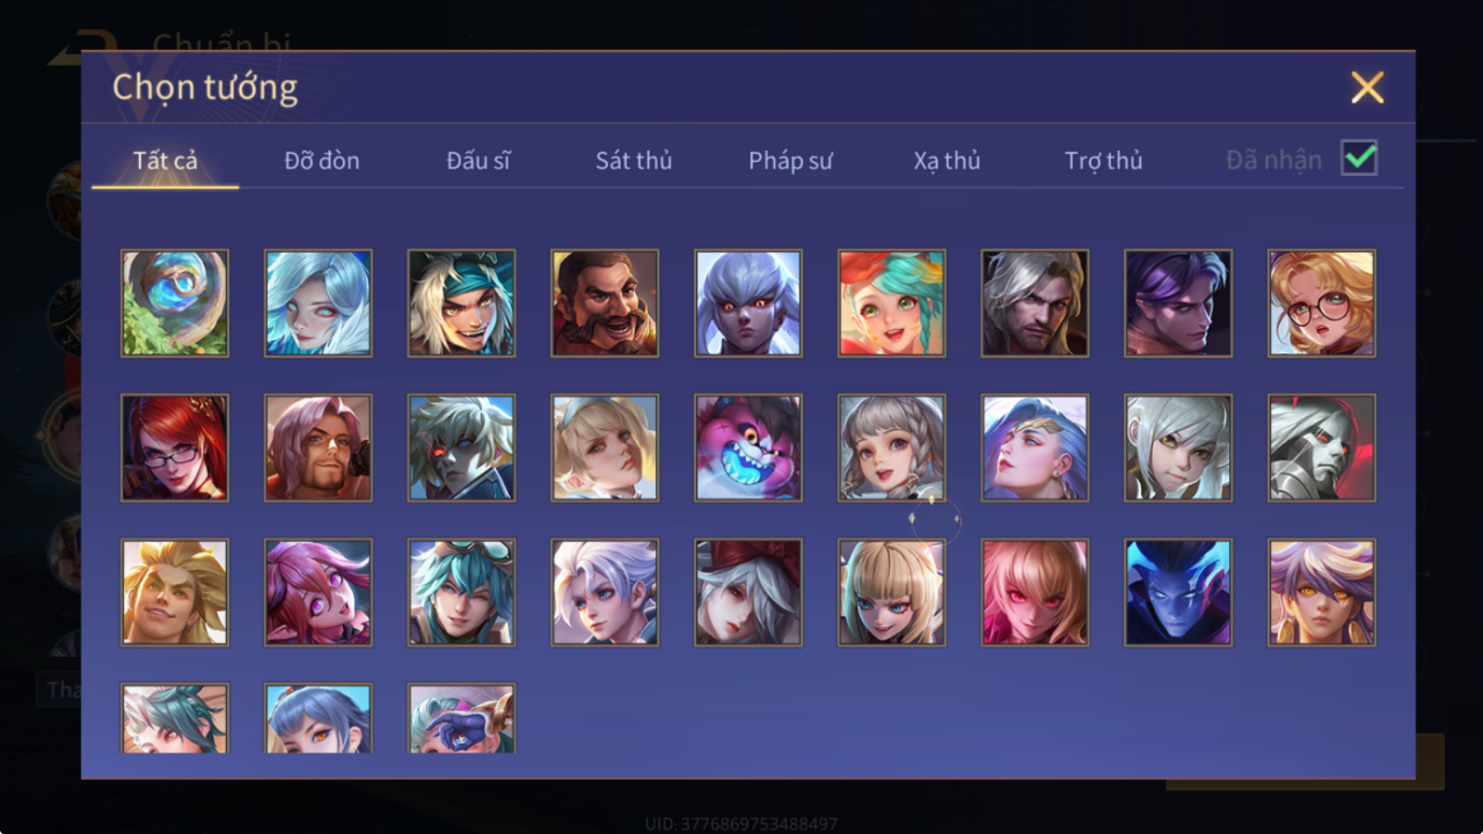The width and height of the screenshot is (1483, 834).
Task: Filter heroes by Sát thủ
Action: (x=633, y=160)
